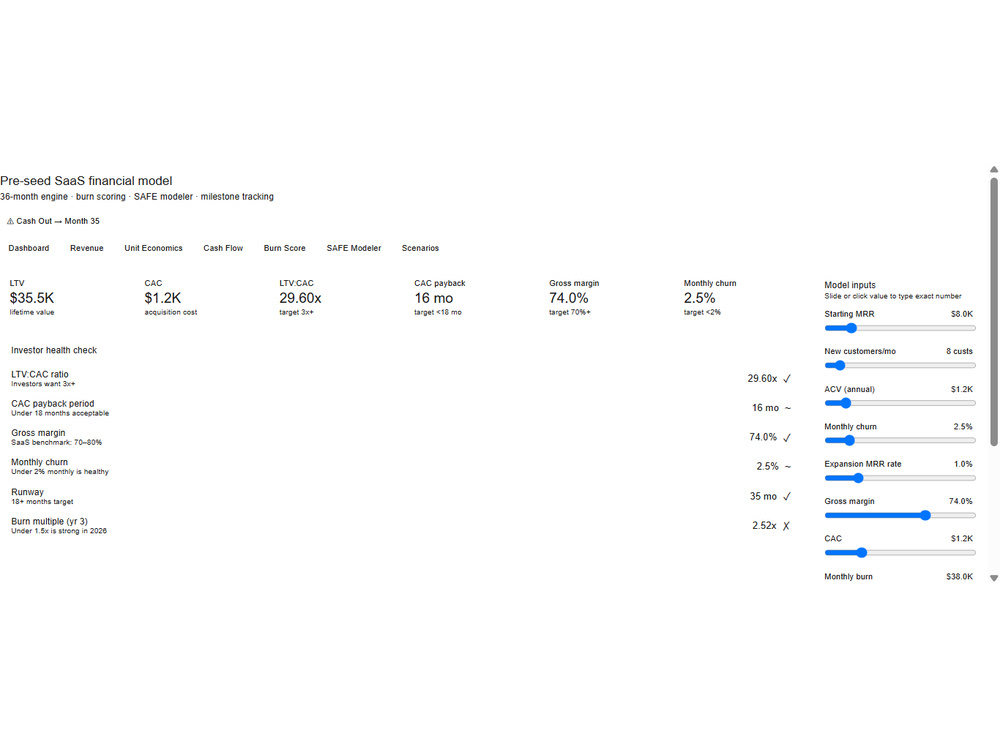Image resolution: width=1000 pixels, height=750 pixels.
Task: Click the LTV:CAC ratio health row
Action: click(401, 378)
